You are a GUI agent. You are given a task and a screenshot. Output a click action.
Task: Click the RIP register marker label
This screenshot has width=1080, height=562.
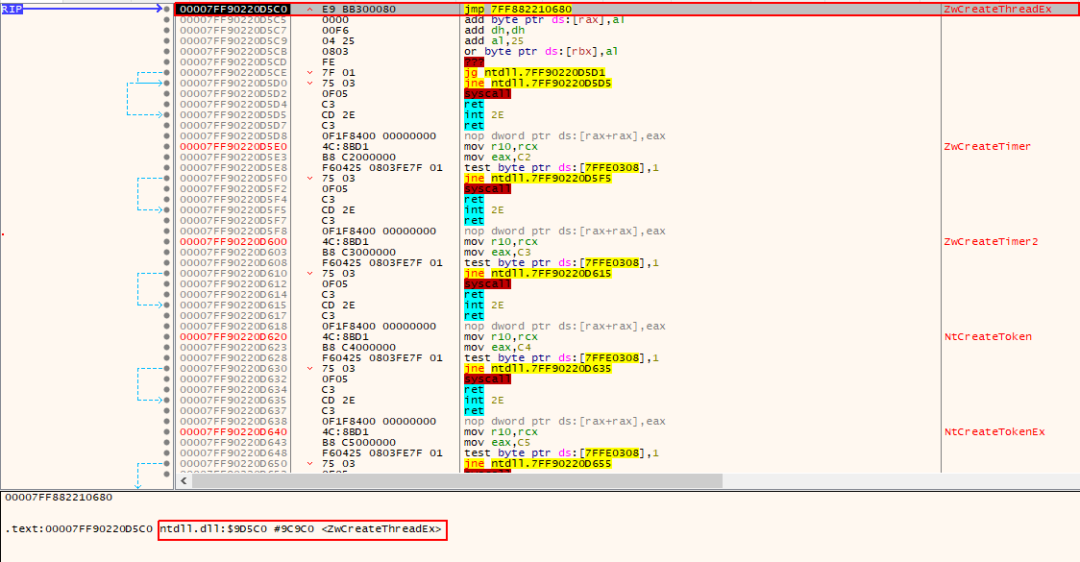[12, 9]
